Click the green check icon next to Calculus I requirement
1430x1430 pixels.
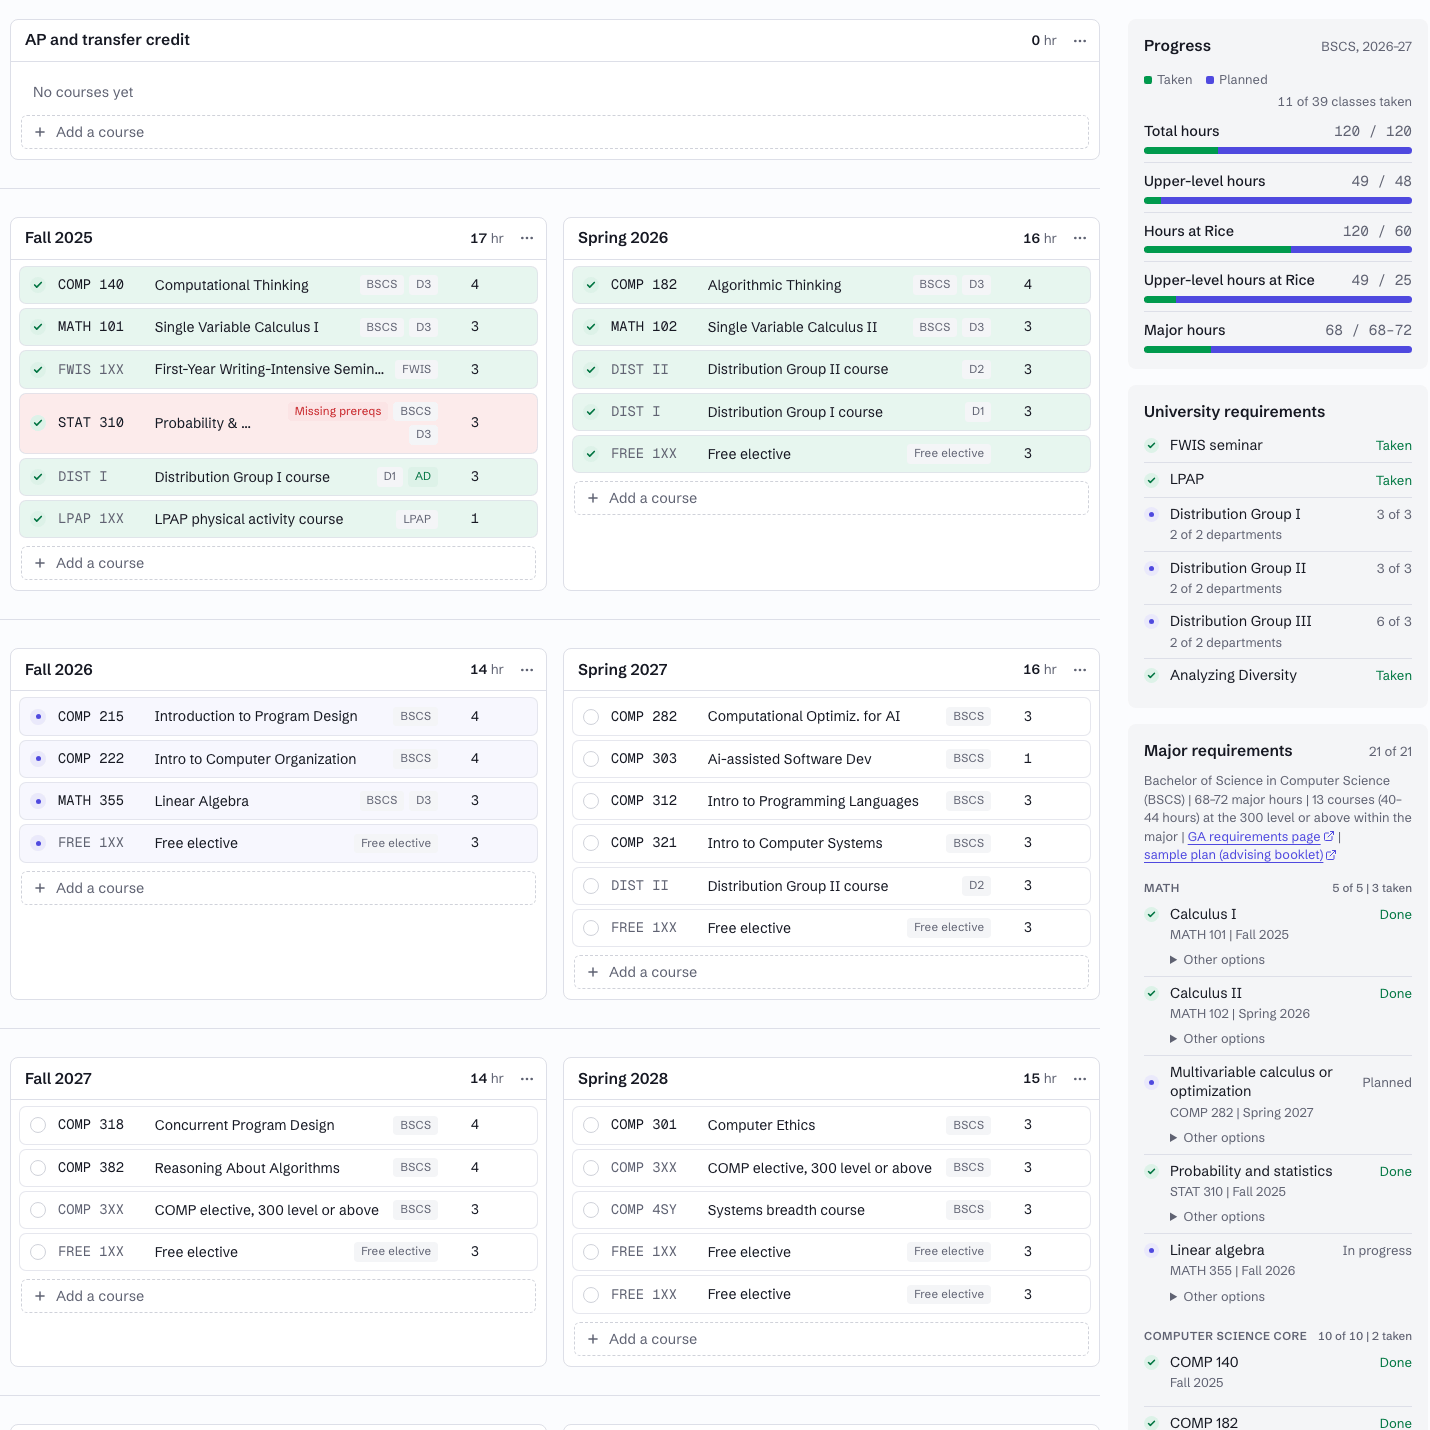(1151, 915)
